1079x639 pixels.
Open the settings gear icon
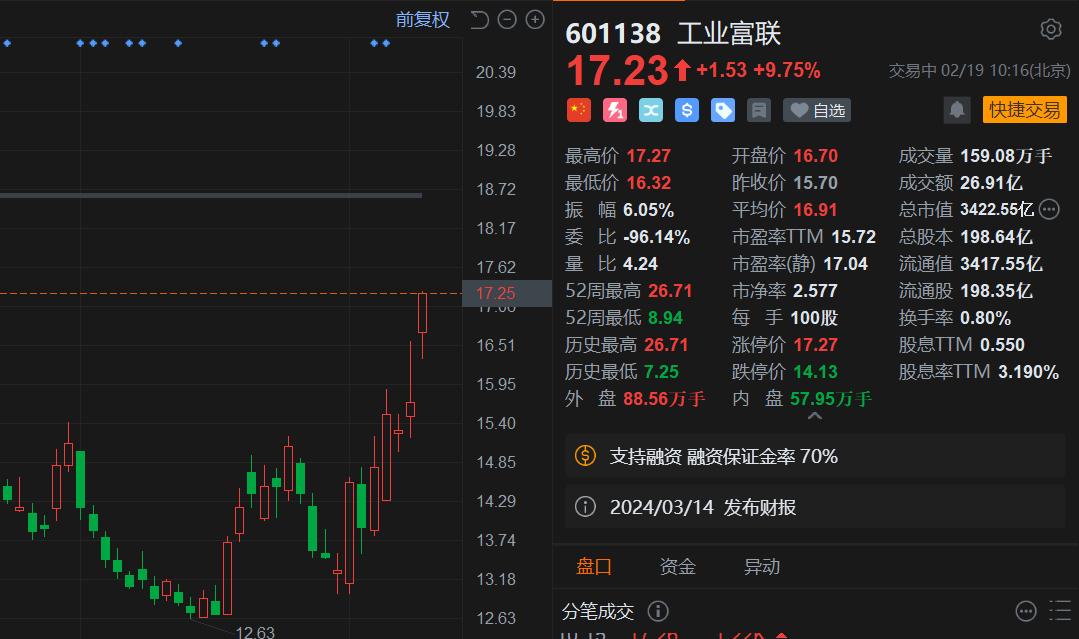tap(1050, 30)
